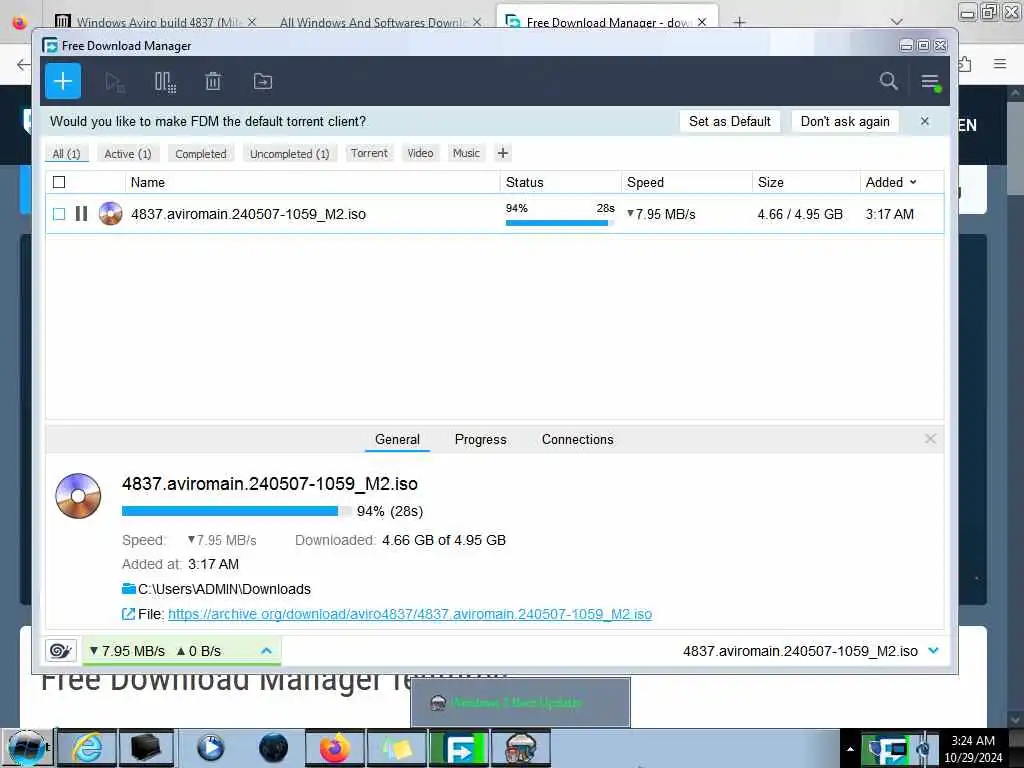Click Set as Default button
Viewport: 1024px width, 768px height.
pyautogui.click(x=729, y=121)
